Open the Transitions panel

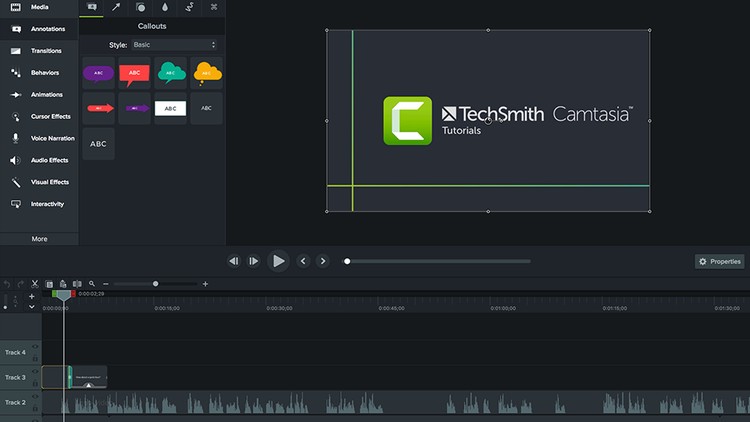click(39, 51)
